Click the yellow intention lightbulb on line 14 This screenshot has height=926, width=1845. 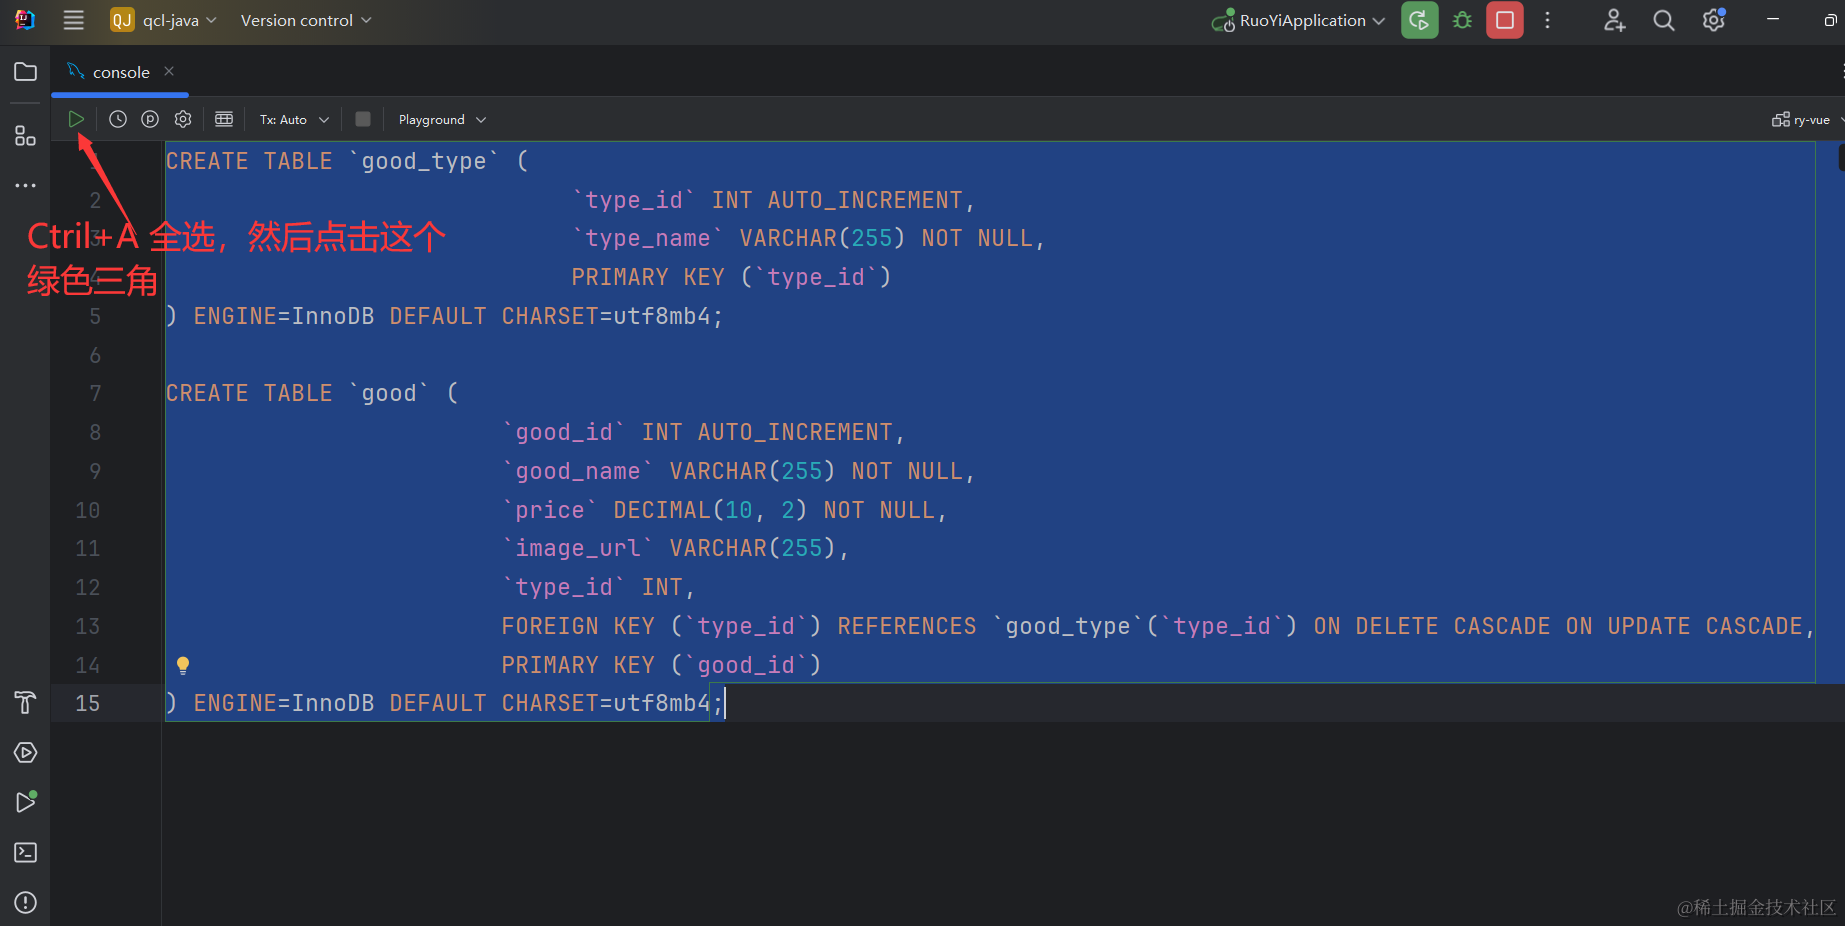point(183,665)
